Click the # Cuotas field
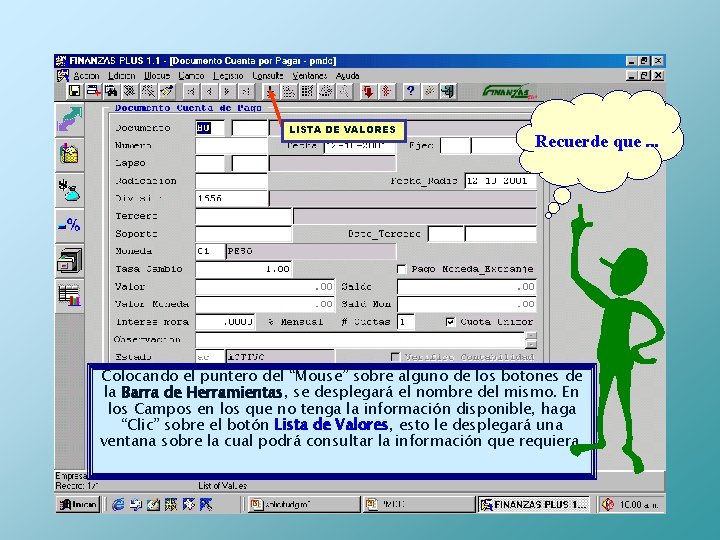 pyautogui.click(x=406, y=322)
